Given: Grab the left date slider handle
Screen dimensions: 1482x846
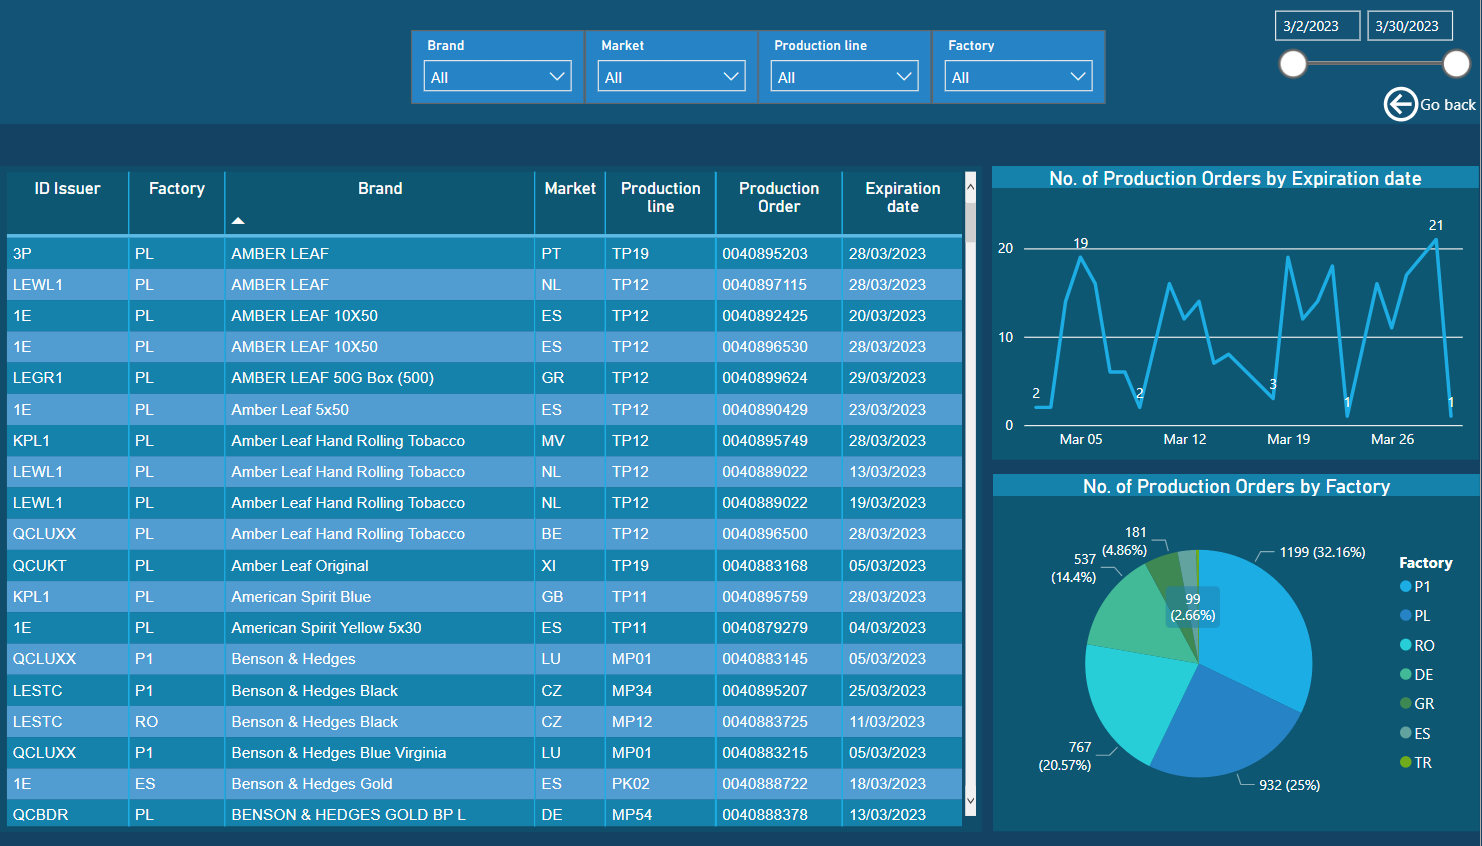Looking at the screenshot, I should 1293,64.
